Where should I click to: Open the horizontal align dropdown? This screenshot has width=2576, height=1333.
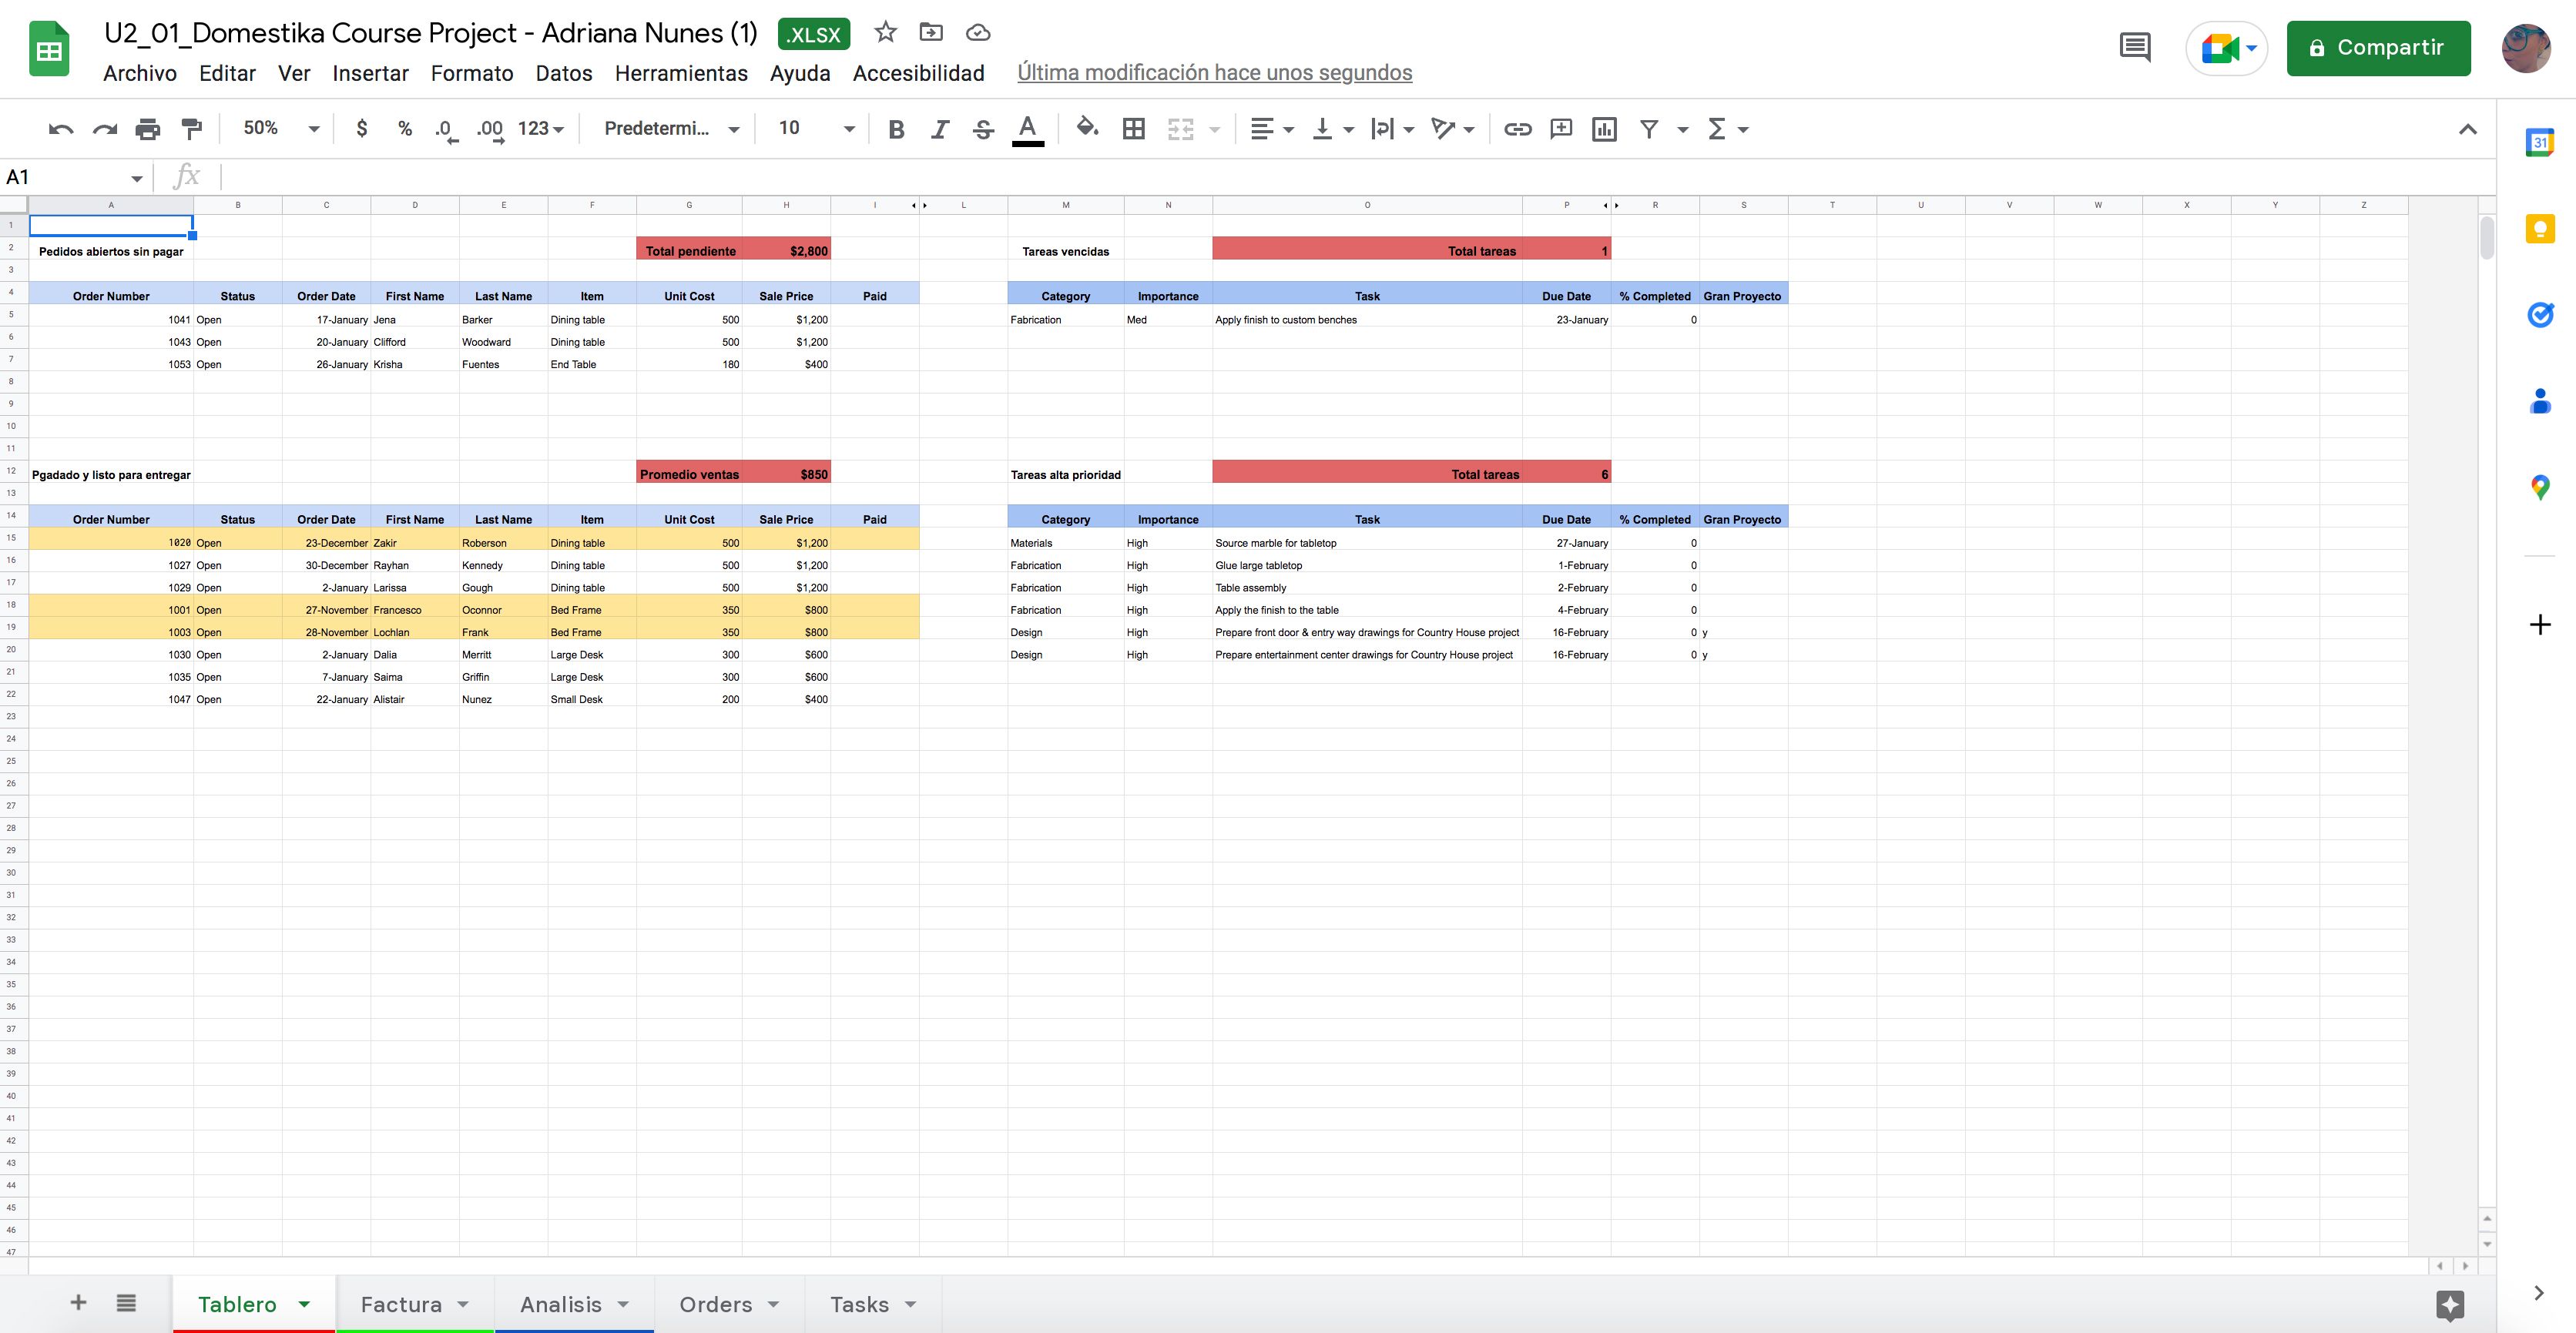1271,128
